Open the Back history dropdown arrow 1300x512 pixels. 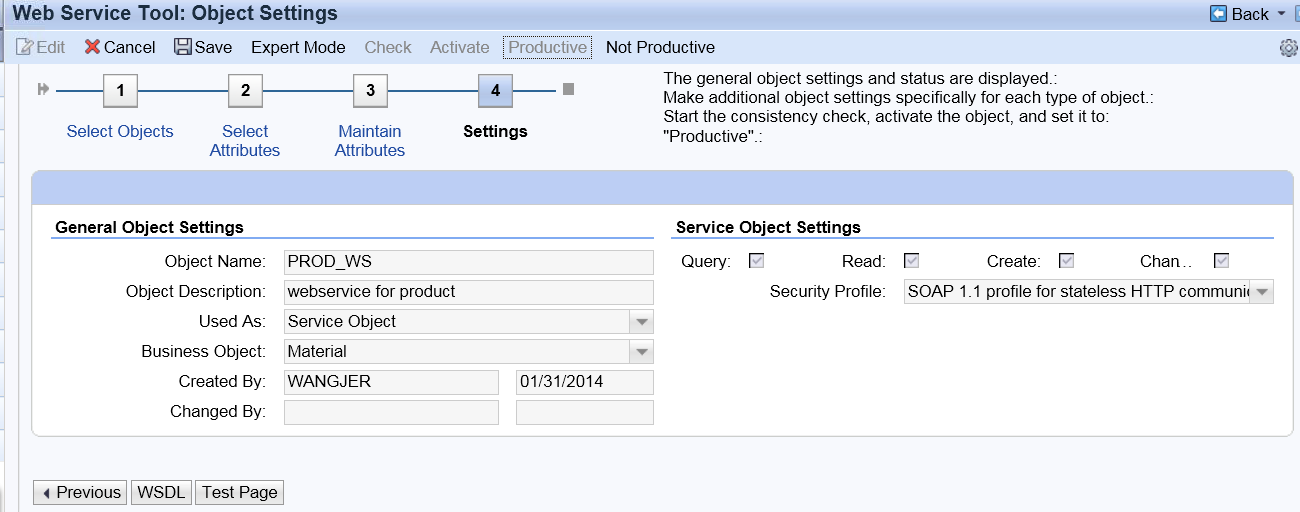tap(1282, 14)
